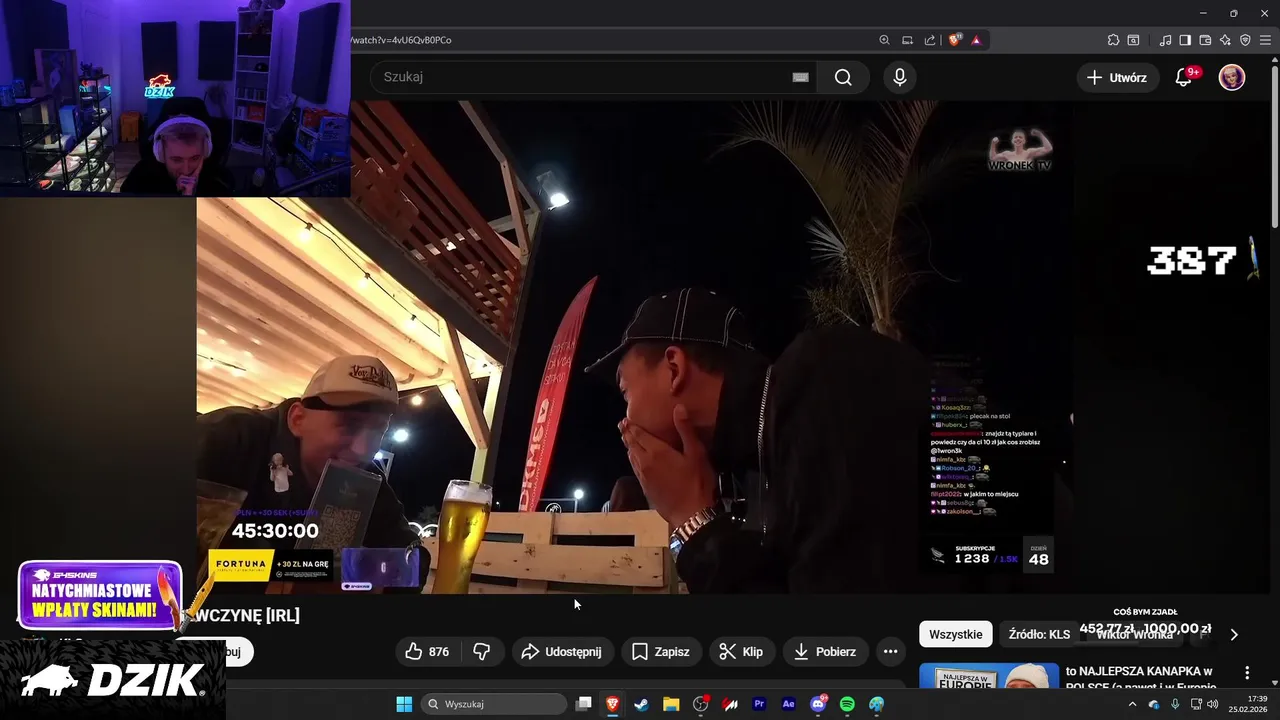Image resolution: width=1280 pixels, height=720 pixels.
Task: Open File Explorer from the taskbar
Action: pos(671,704)
